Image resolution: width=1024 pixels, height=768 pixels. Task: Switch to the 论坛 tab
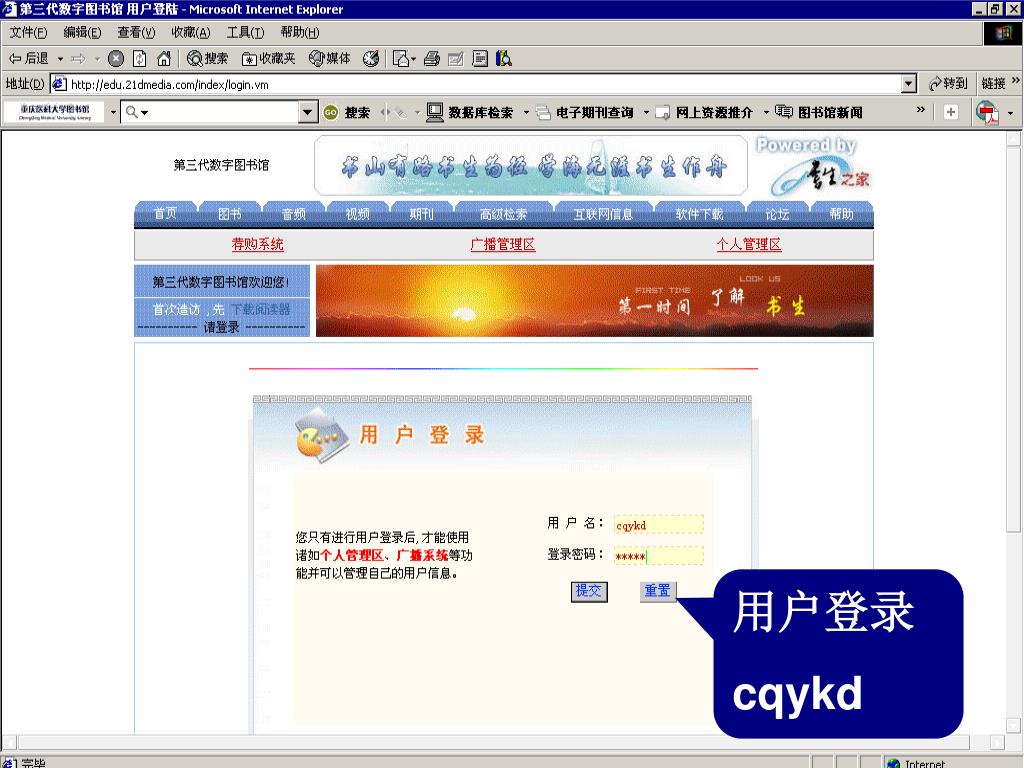point(777,214)
